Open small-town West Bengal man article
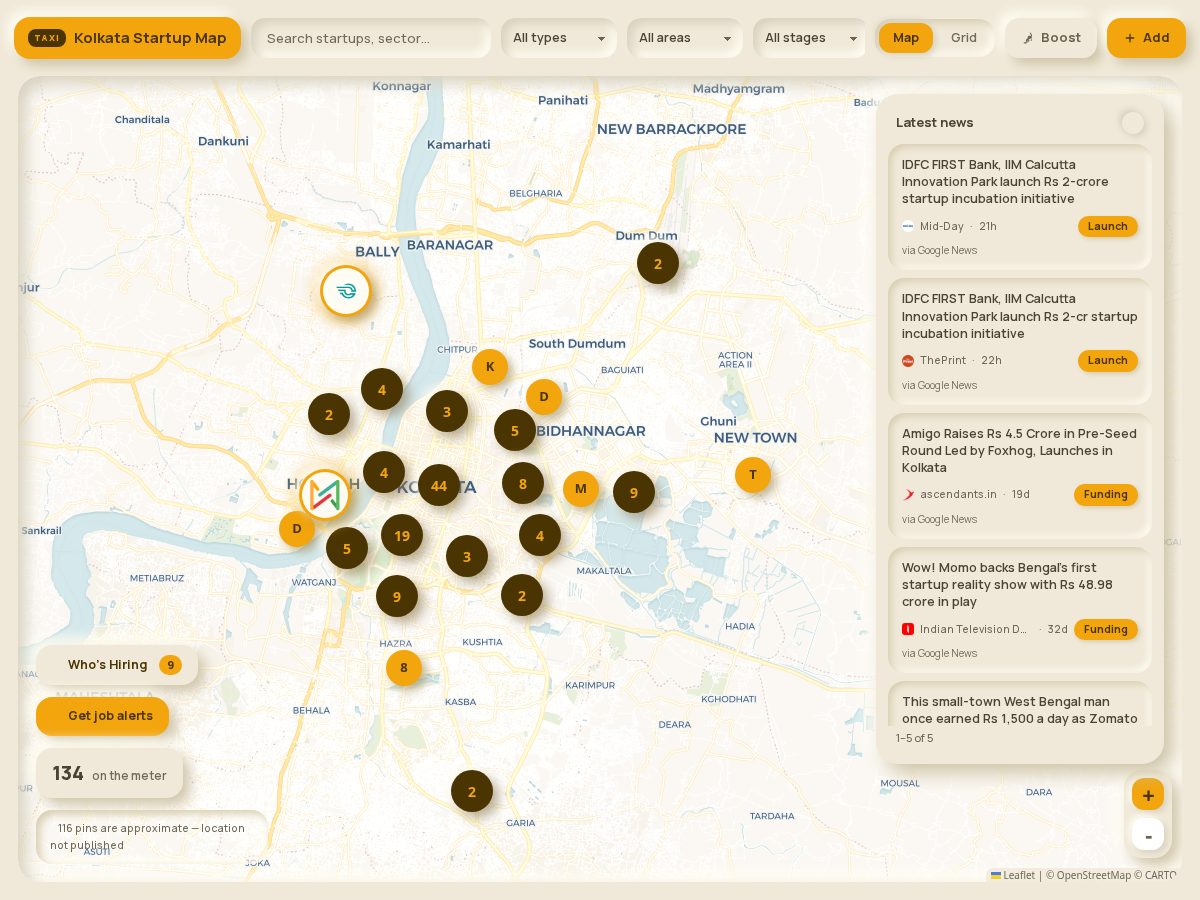This screenshot has height=900, width=1200. pyautogui.click(x=1020, y=704)
